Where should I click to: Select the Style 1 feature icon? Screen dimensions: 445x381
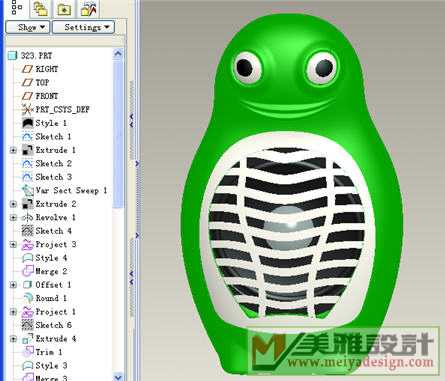(x=27, y=123)
